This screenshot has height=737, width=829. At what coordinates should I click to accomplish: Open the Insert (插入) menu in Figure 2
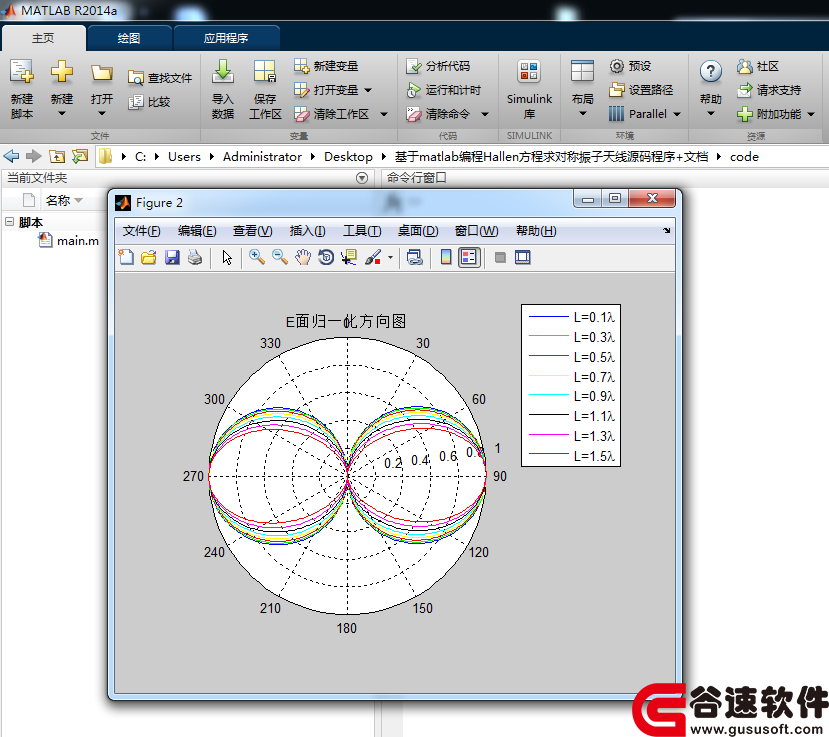[308, 231]
